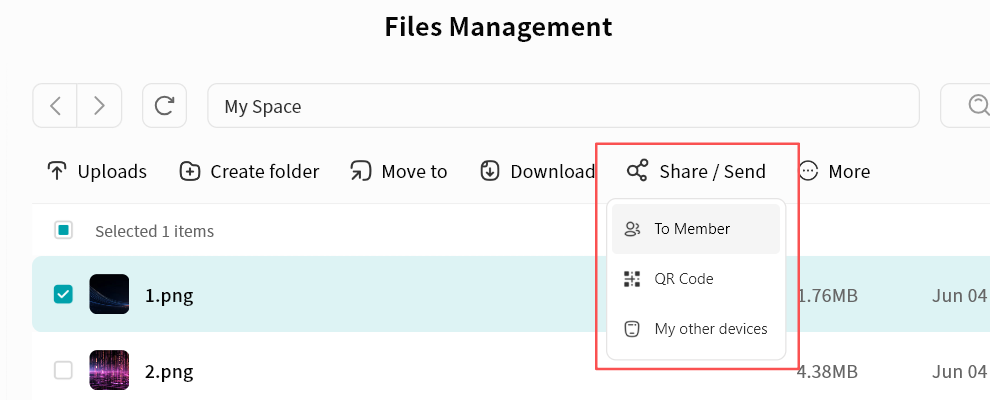Collapse the Share / Send dropdown

[x=696, y=171]
